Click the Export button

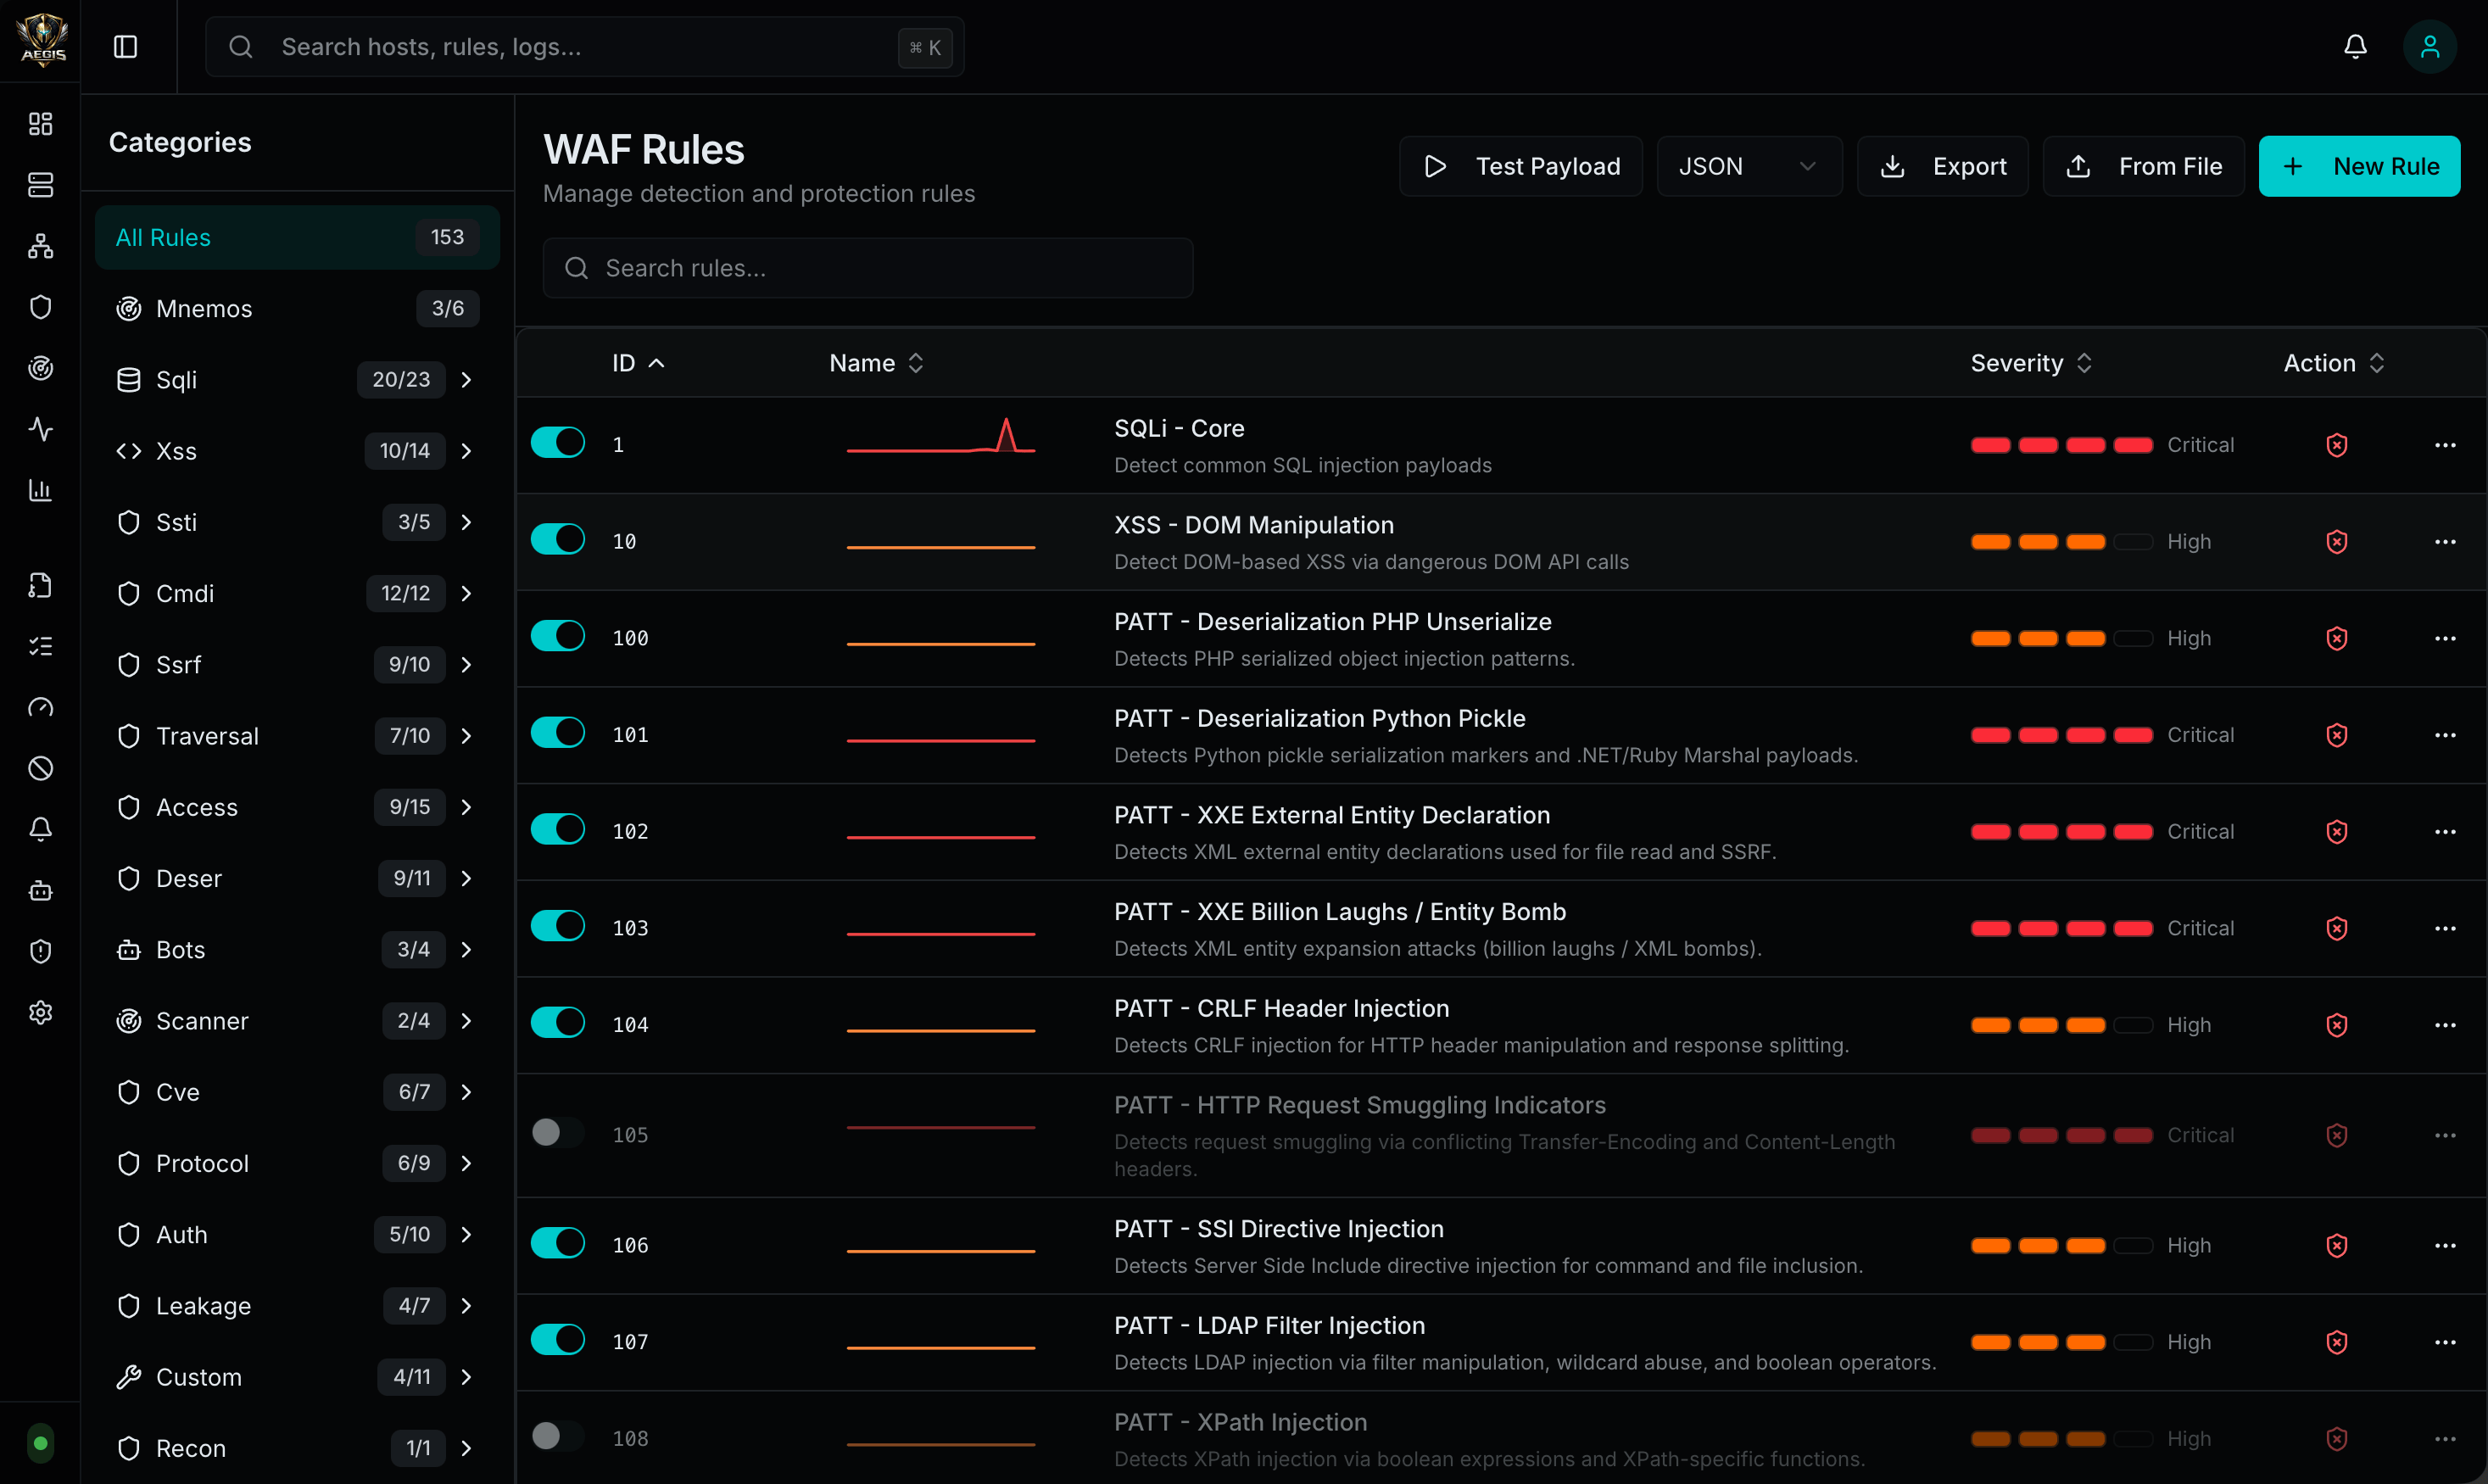click(1942, 166)
